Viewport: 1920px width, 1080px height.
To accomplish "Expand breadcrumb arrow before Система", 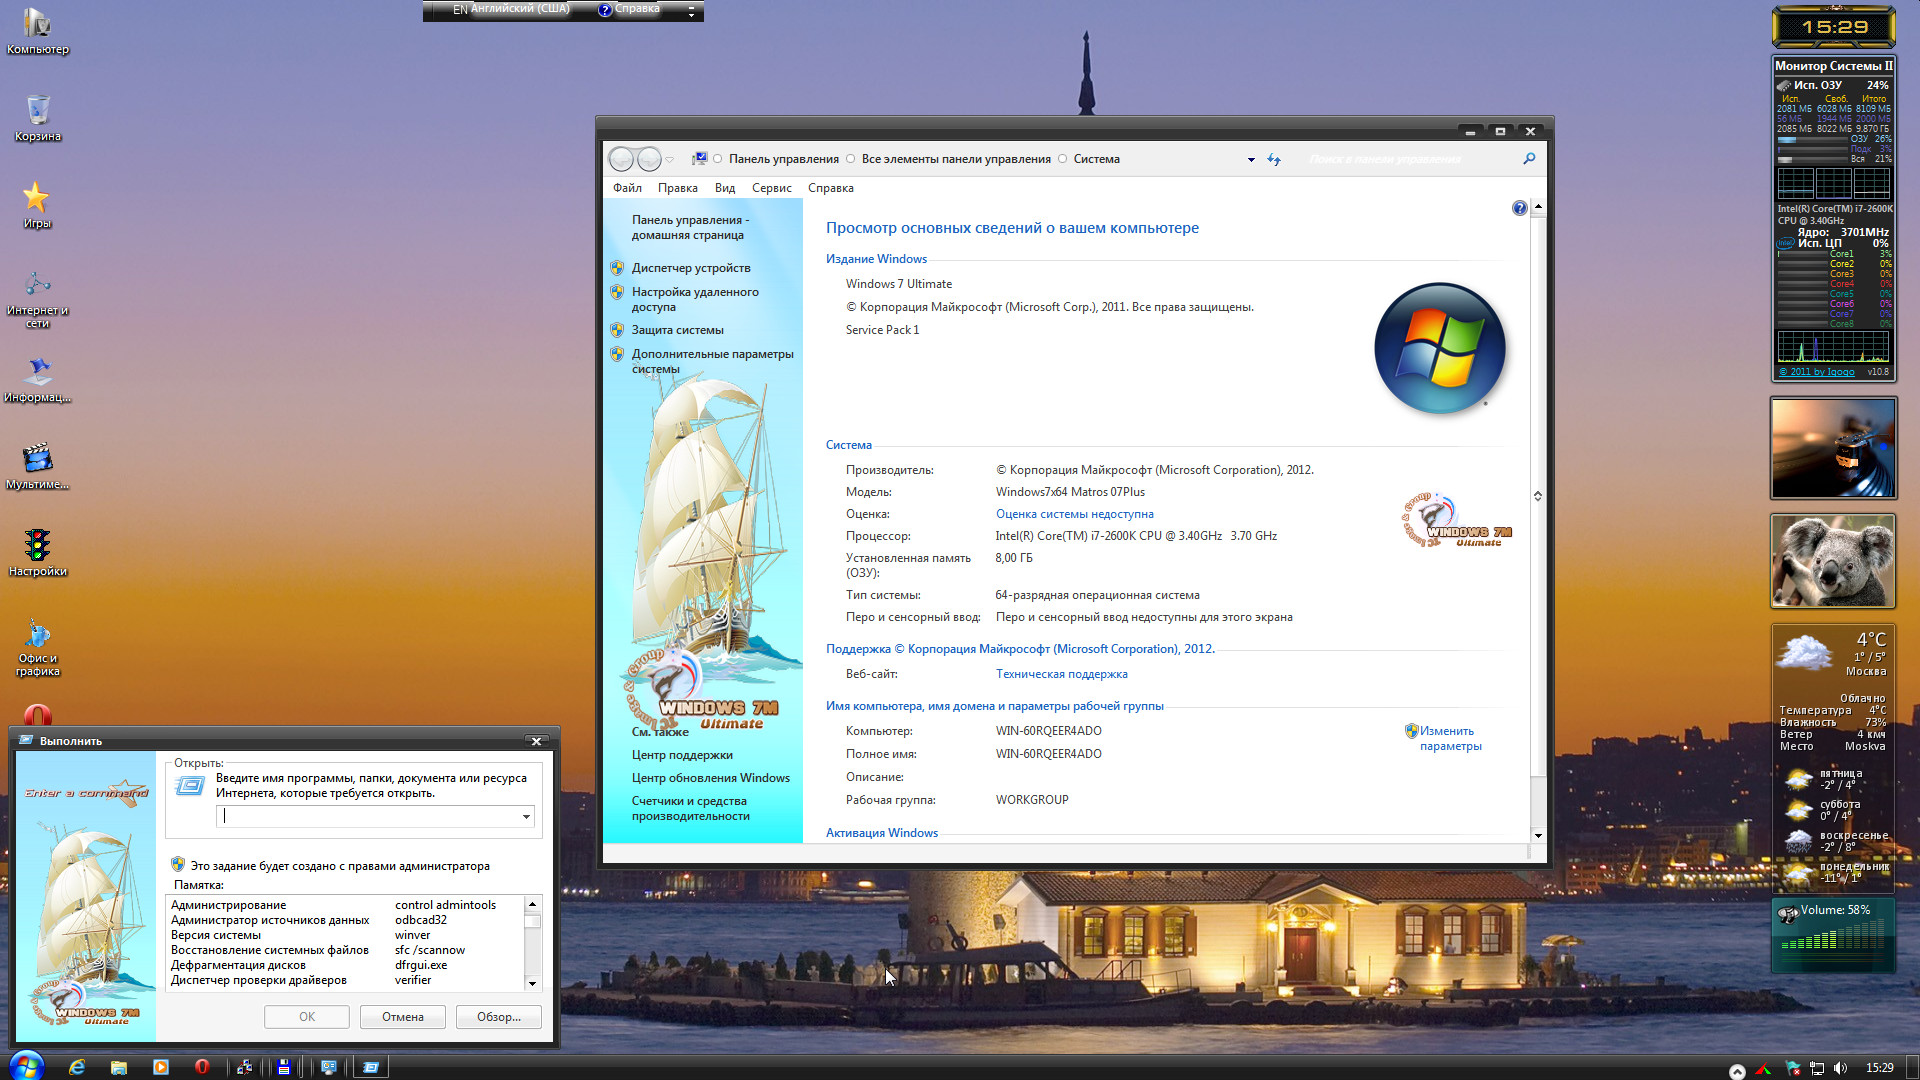I will click(1063, 159).
